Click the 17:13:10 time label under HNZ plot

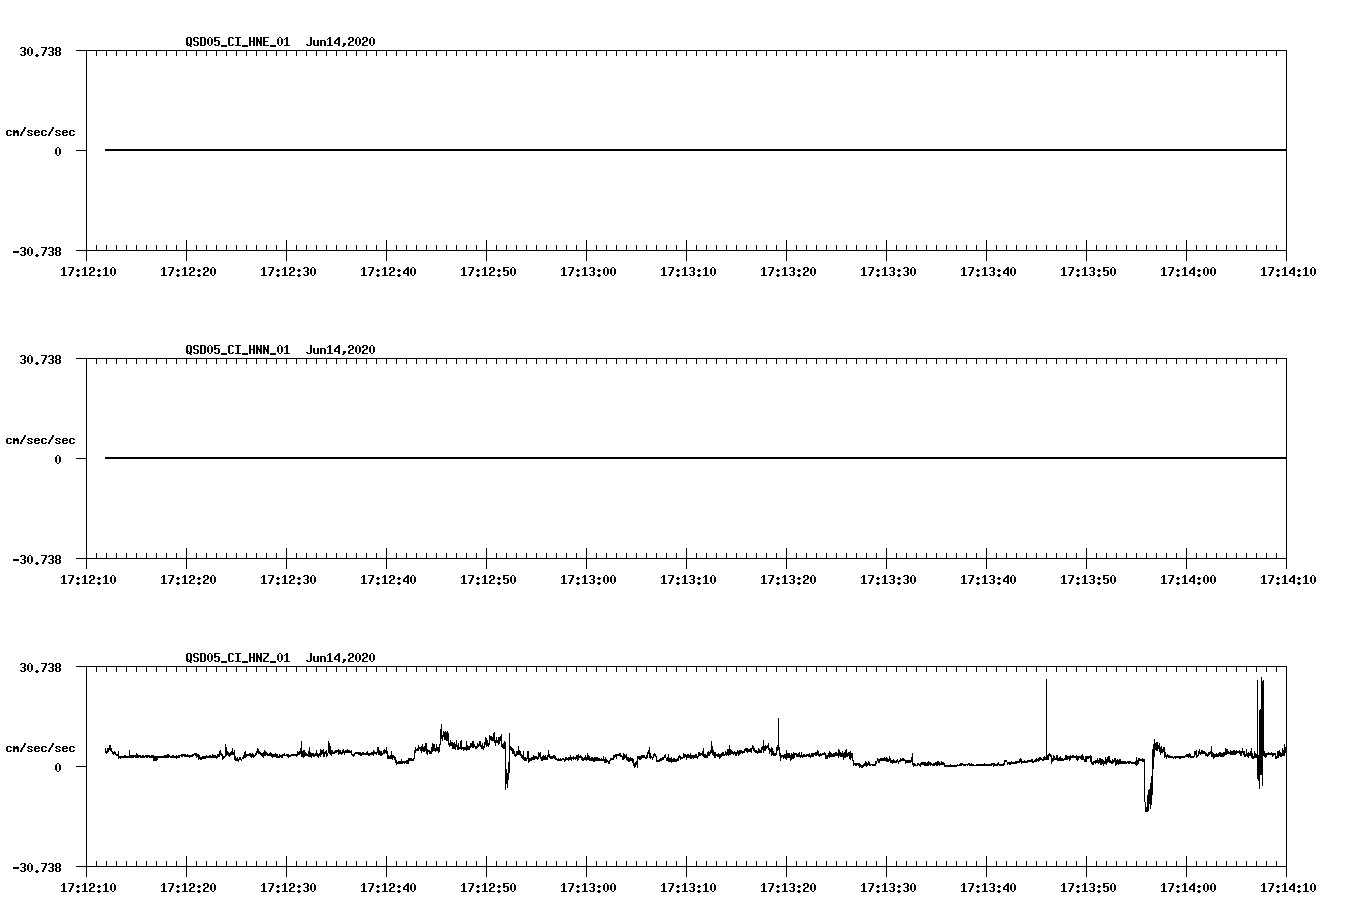pos(688,887)
